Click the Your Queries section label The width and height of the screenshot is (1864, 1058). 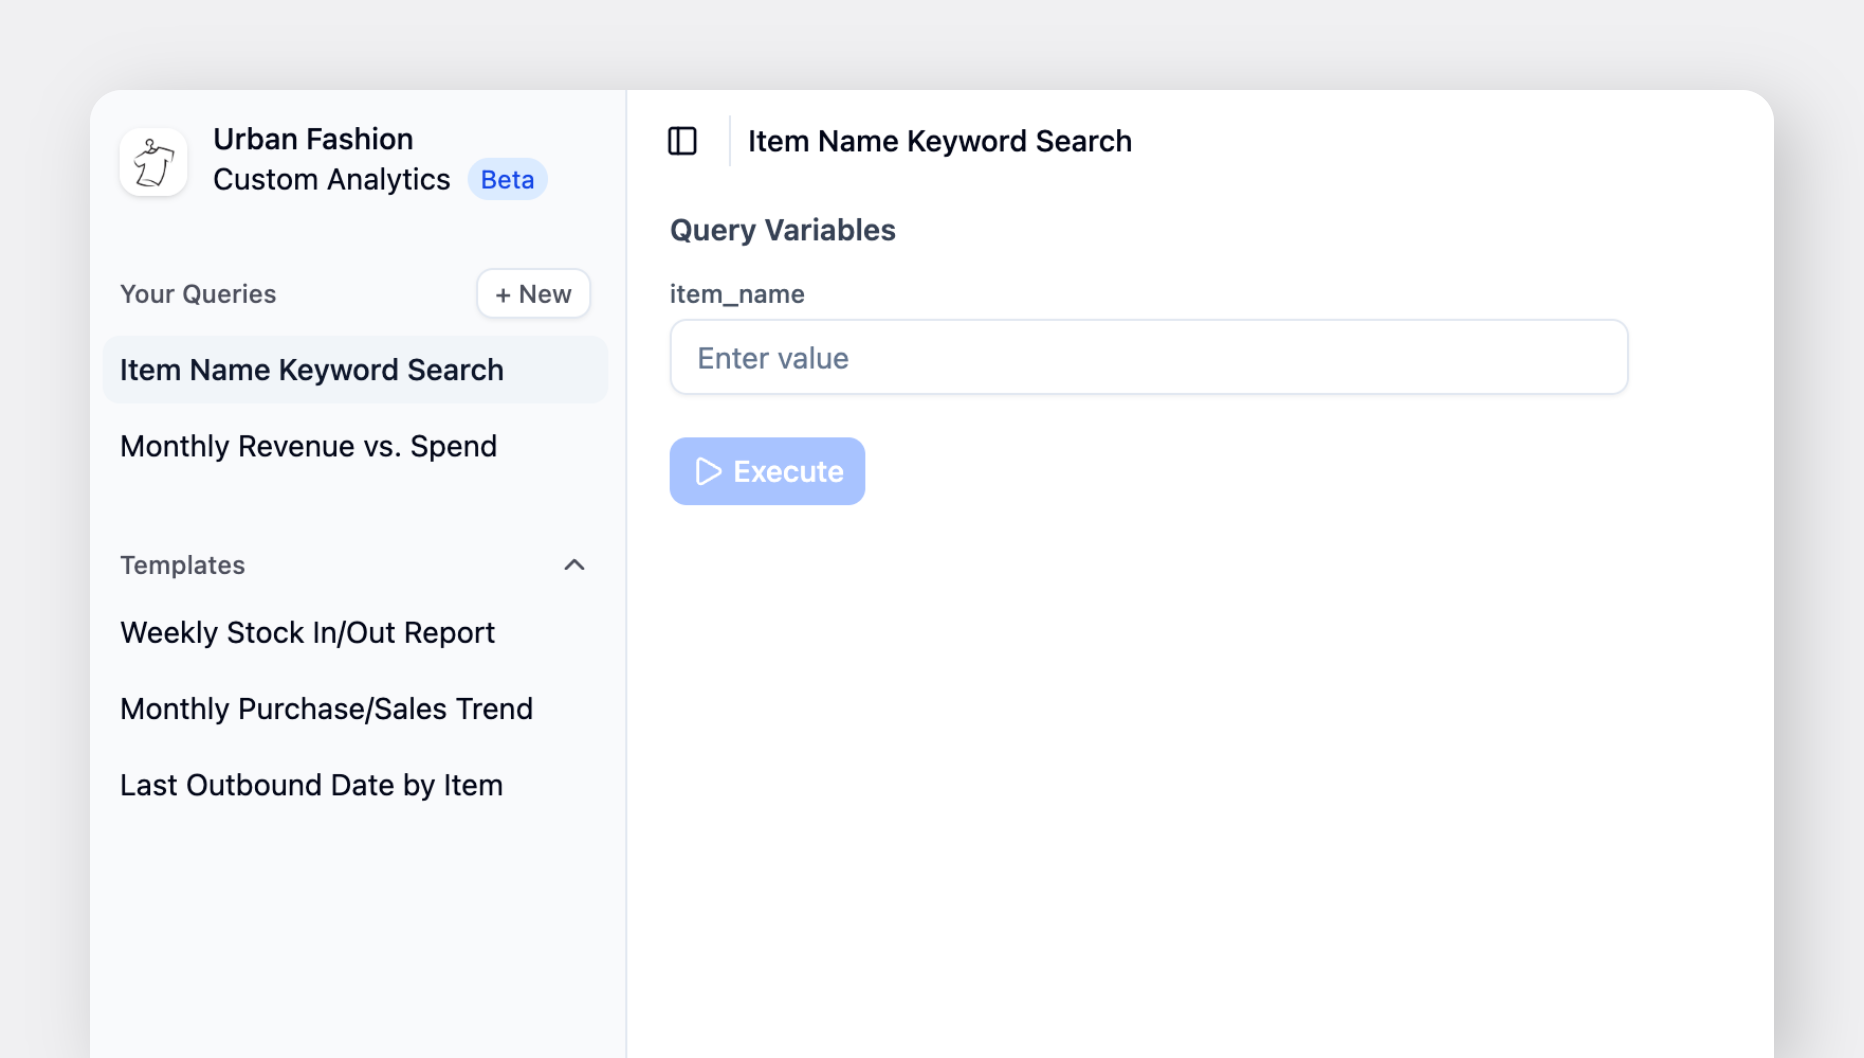pyautogui.click(x=198, y=294)
